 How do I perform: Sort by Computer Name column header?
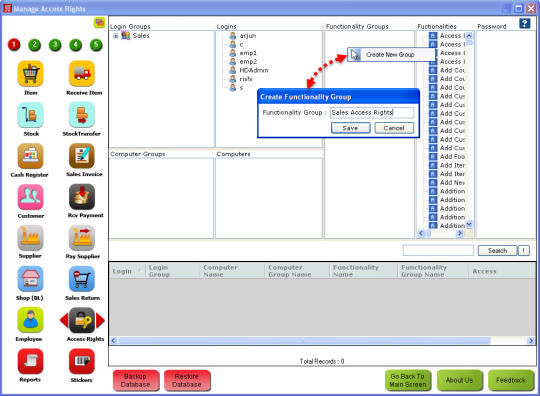click(232, 271)
